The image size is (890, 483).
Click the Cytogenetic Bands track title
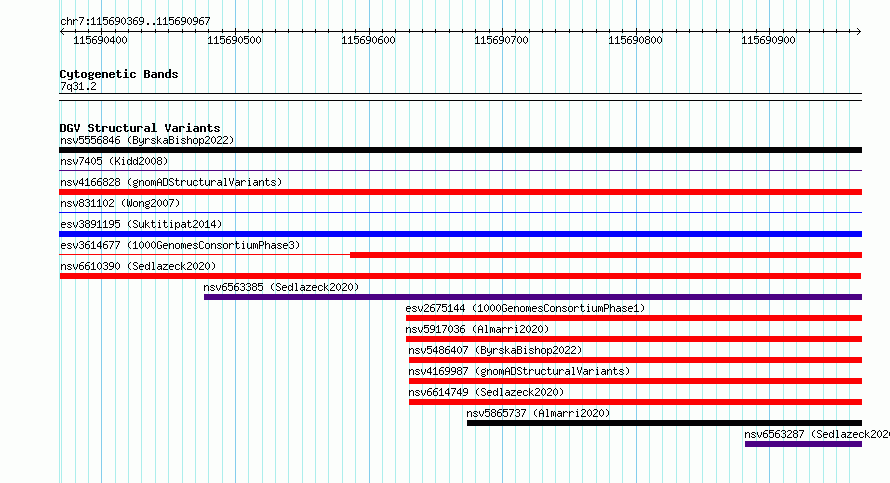(119, 74)
